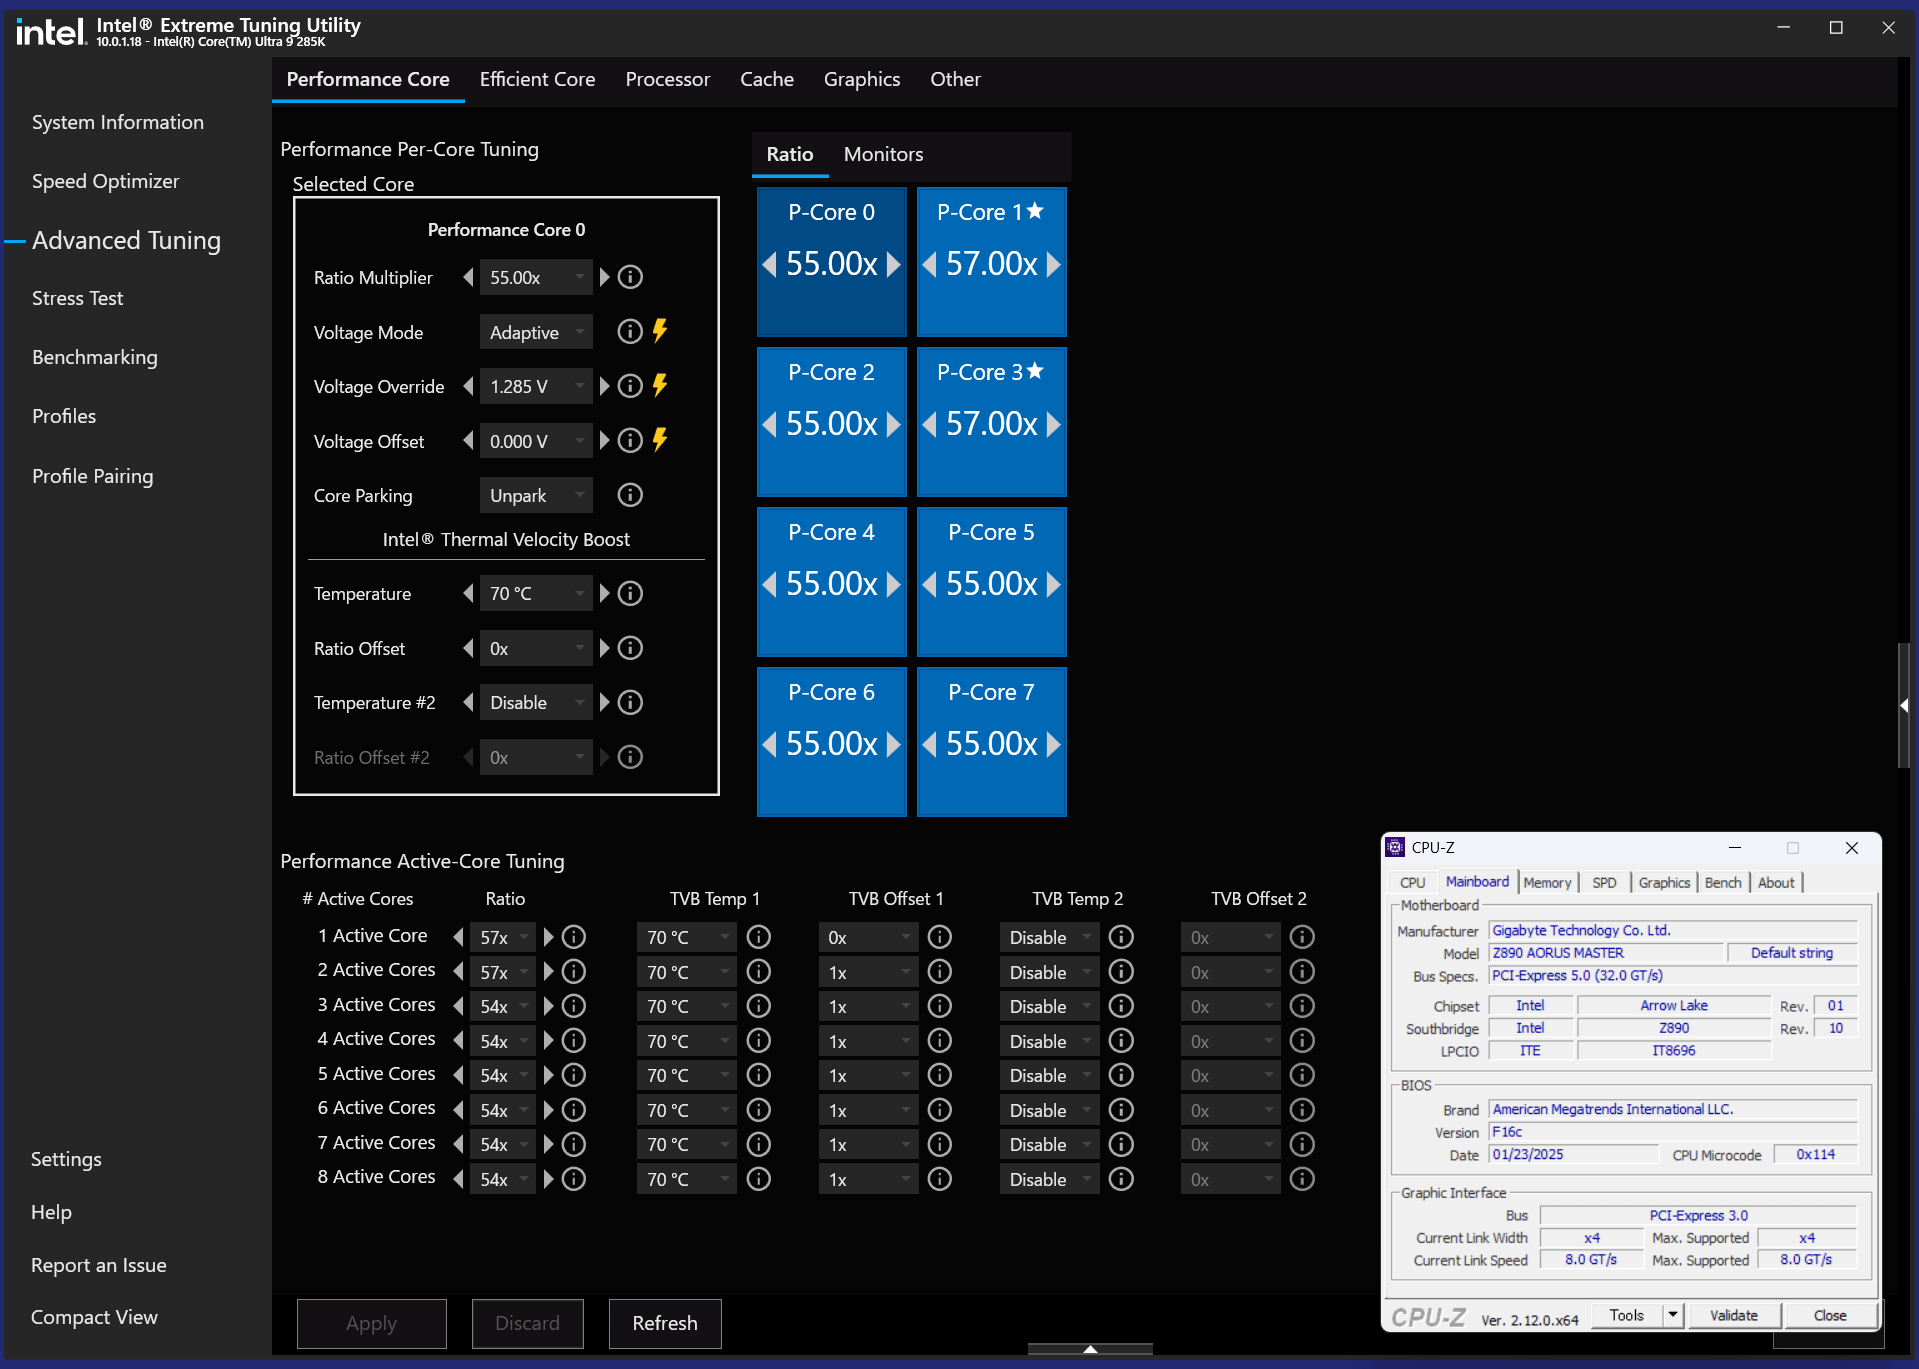Click the Refresh button
The image size is (1919, 1369).
point(665,1323)
